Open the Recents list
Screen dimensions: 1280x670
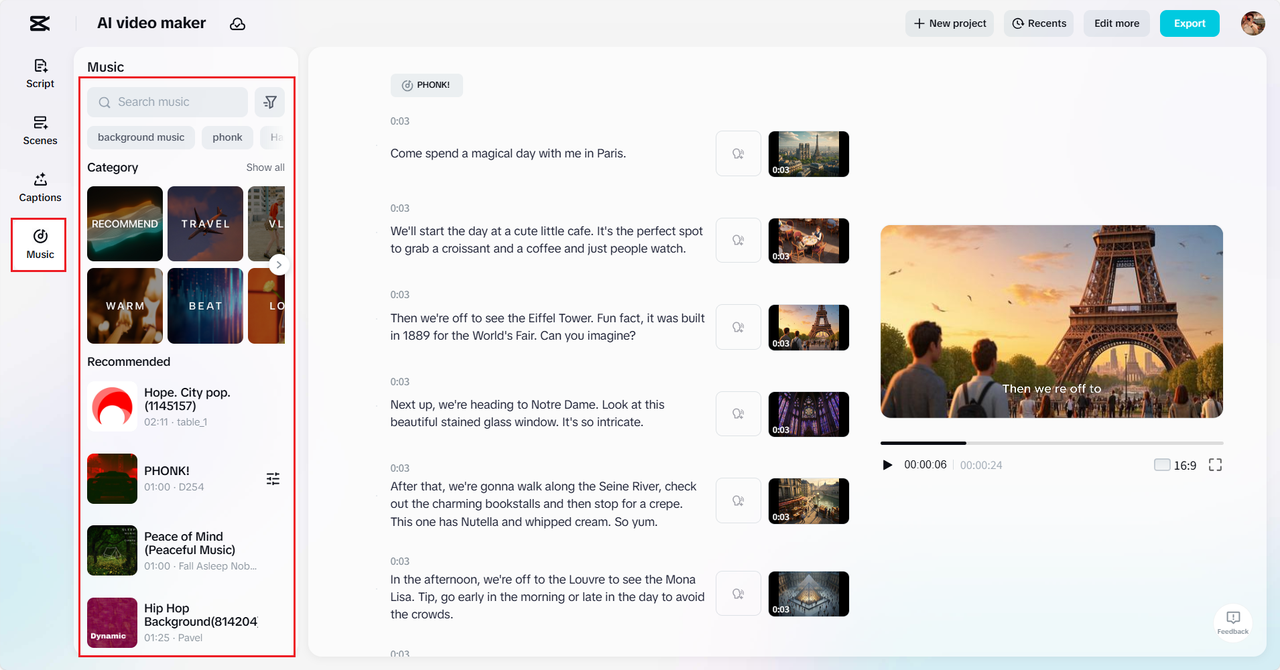1039,23
